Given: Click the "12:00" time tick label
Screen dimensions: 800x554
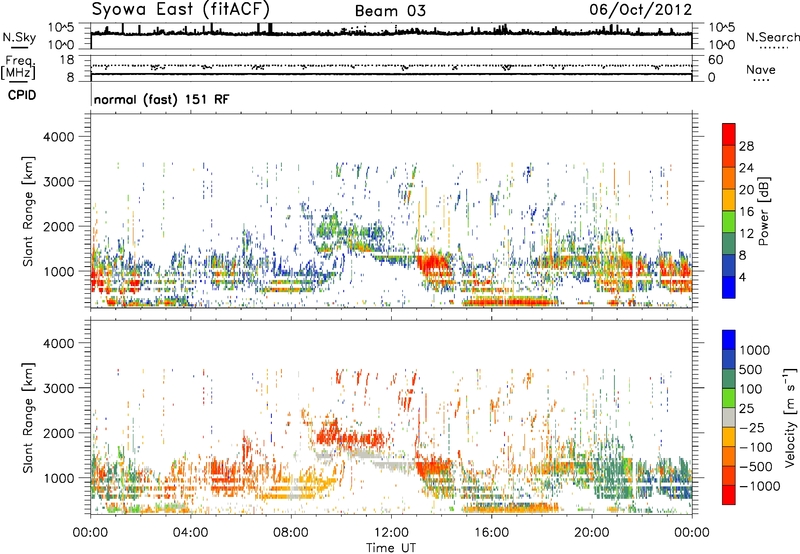Looking at the screenshot, I should tap(391, 533).
